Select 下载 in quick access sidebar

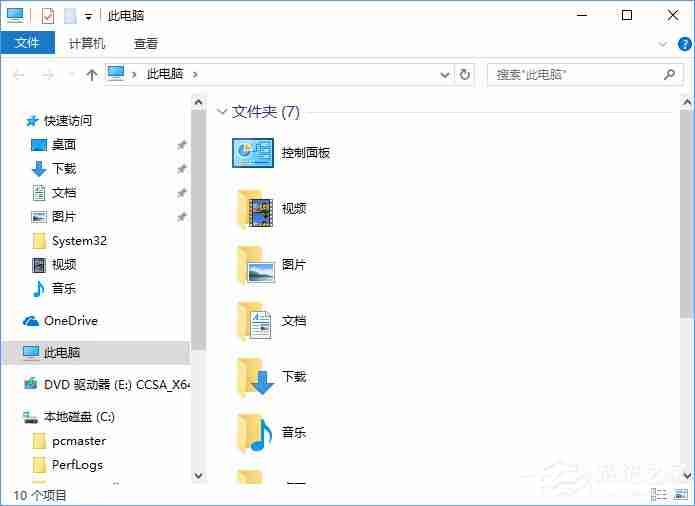(x=64, y=168)
